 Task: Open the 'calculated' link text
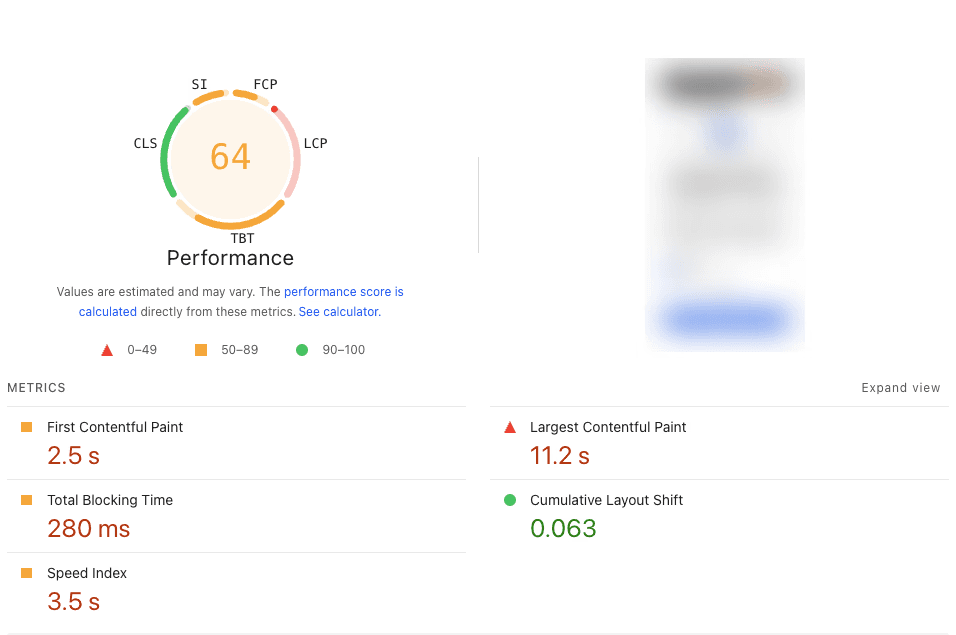107,312
